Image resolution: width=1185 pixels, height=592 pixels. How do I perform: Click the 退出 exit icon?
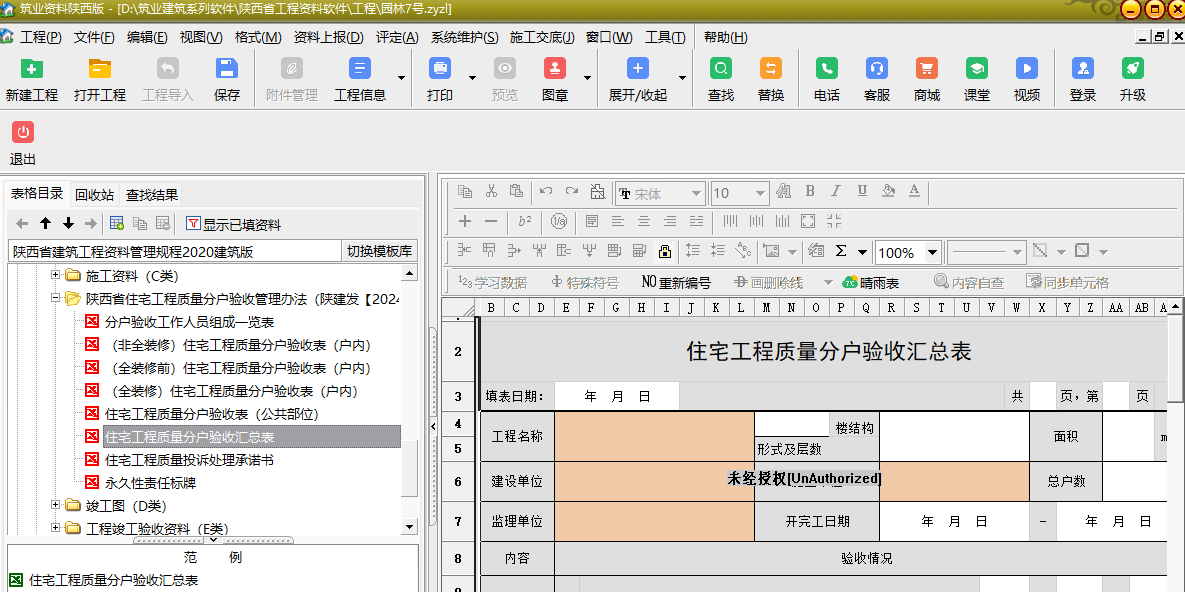point(22,133)
